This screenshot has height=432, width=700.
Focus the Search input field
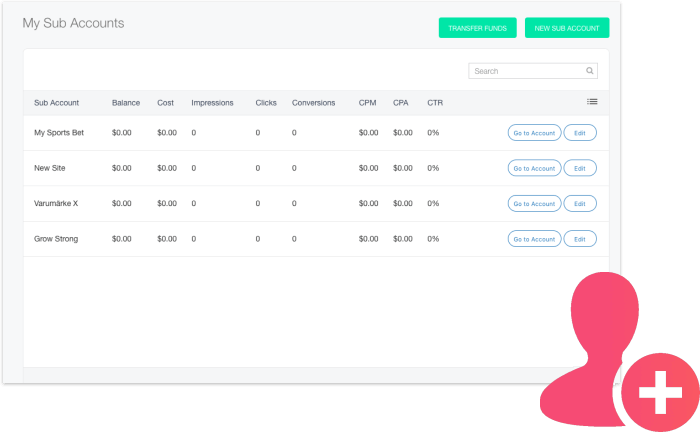click(x=533, y=71)
